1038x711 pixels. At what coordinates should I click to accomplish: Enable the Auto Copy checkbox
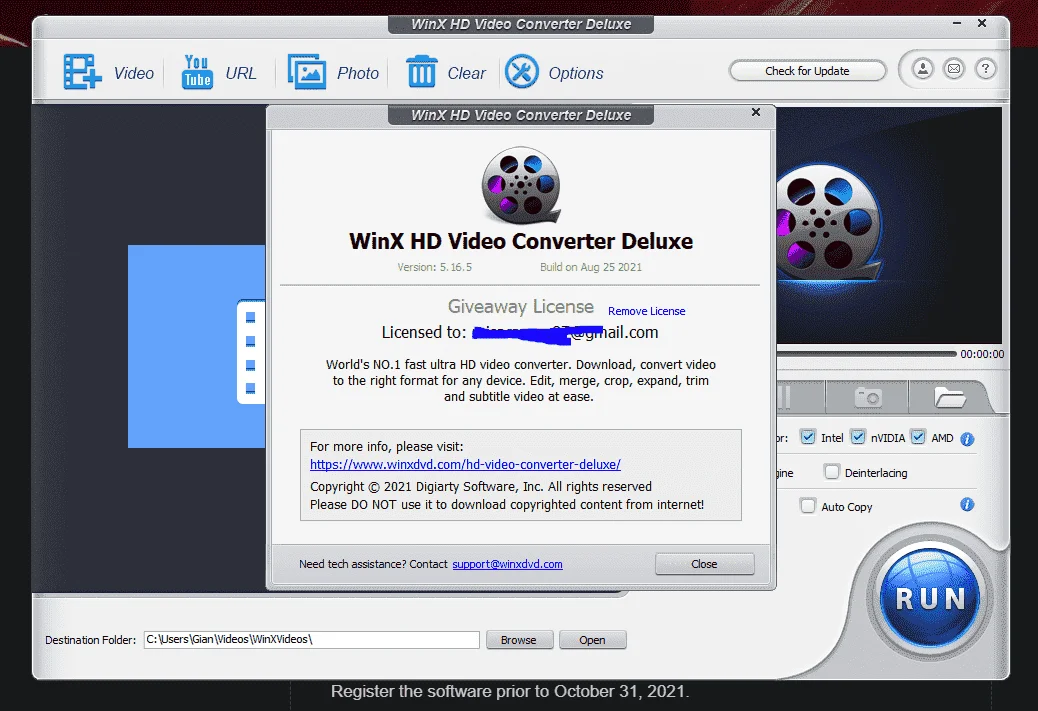(808, 506)
